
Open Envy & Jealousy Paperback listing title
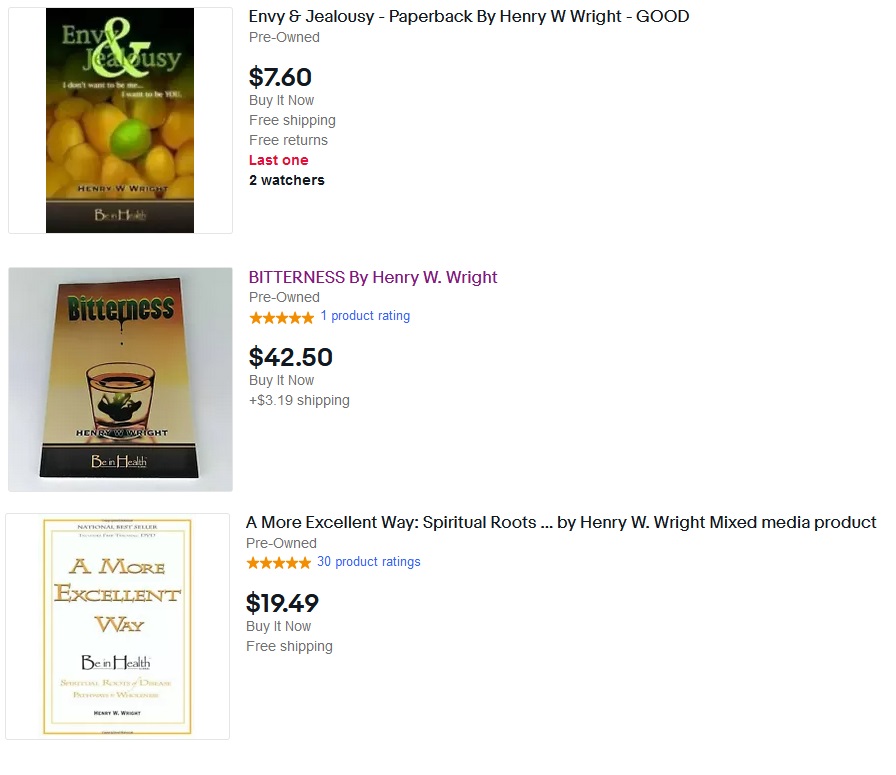(x=469, y=16)
